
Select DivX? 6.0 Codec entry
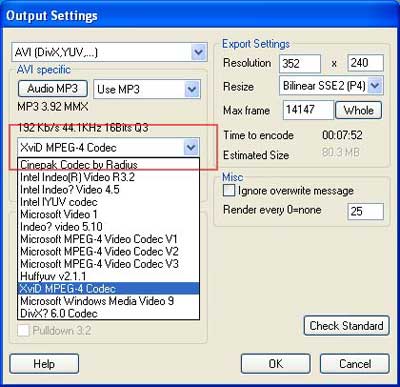(108, 313)
